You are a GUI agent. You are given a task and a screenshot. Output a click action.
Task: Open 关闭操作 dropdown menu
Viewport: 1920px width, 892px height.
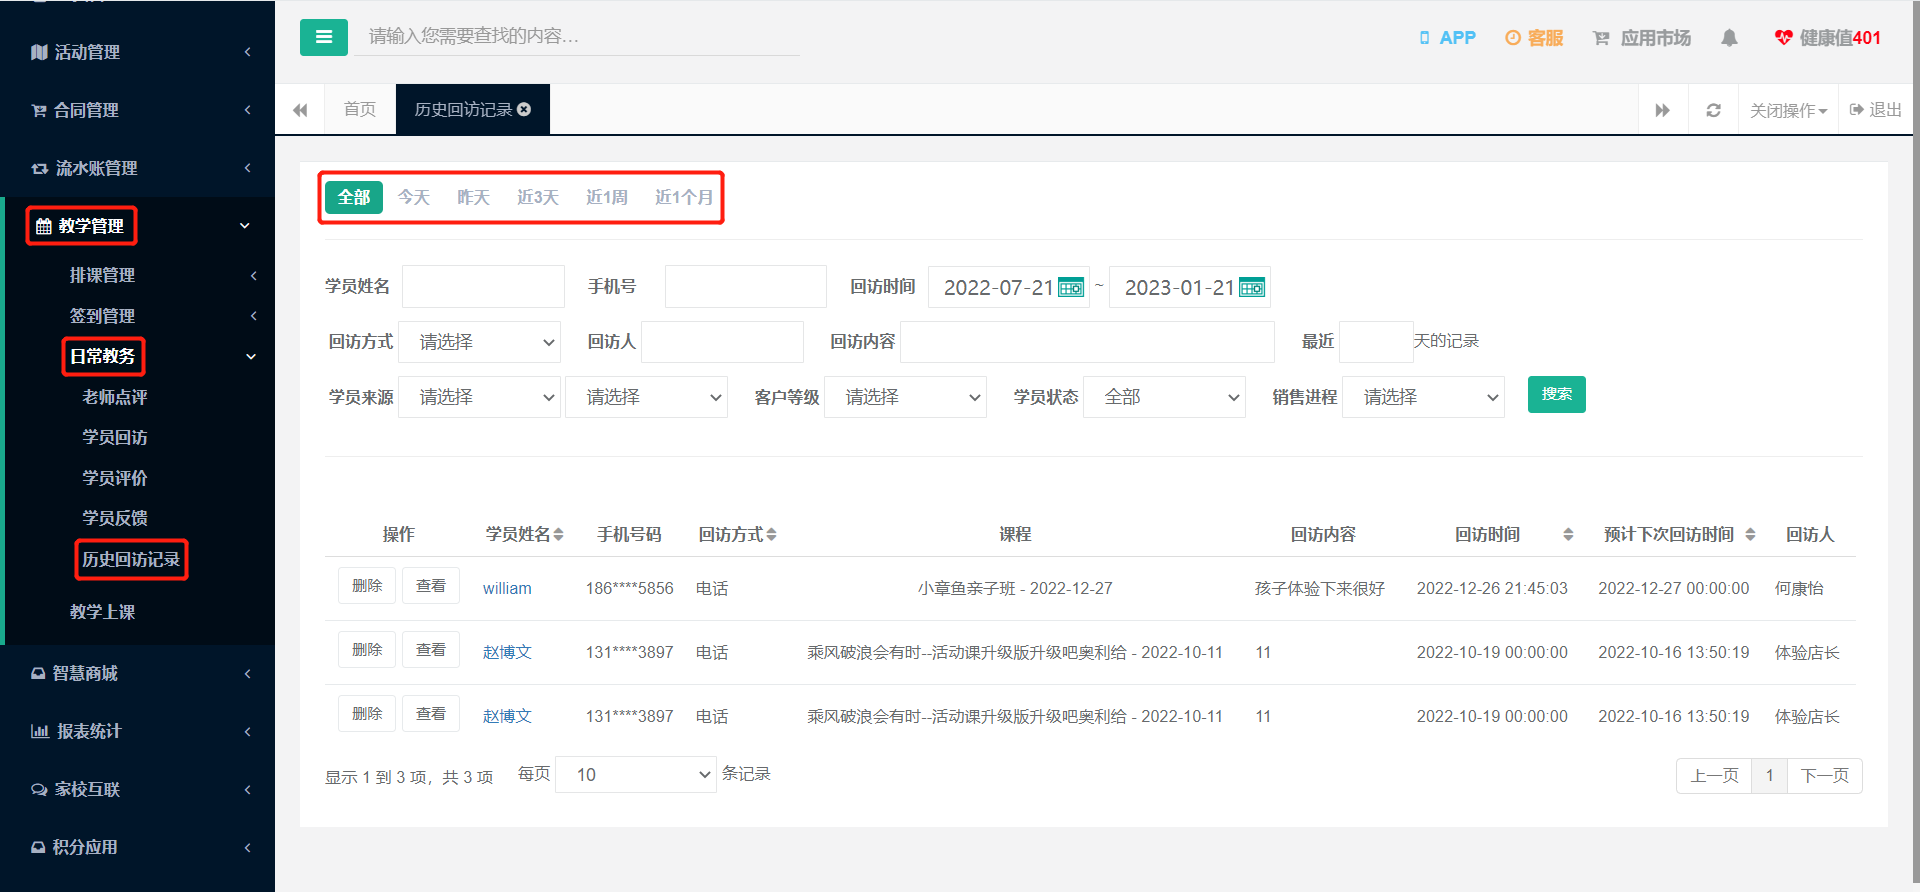click(x=1788, y=110)
